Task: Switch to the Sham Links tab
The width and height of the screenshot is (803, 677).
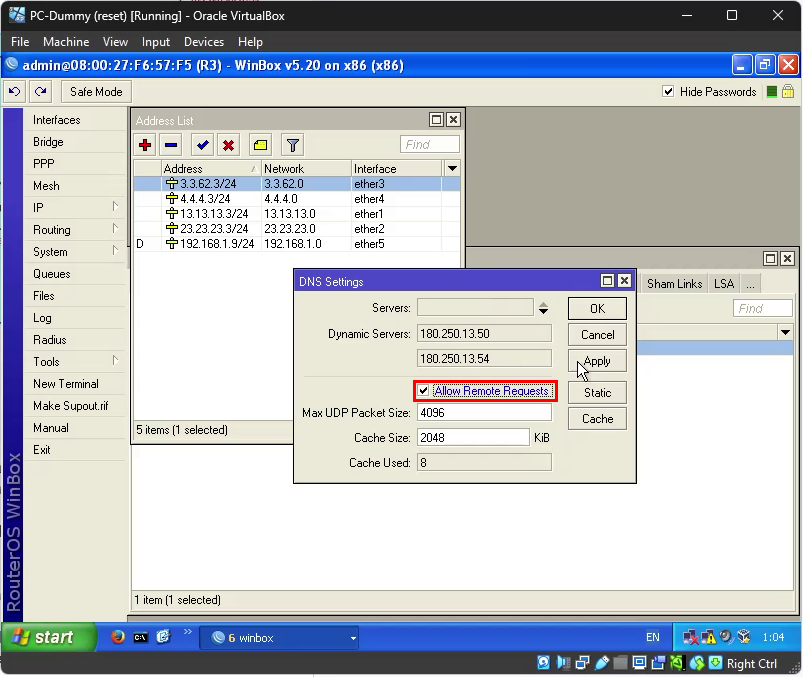Action: 674,284
